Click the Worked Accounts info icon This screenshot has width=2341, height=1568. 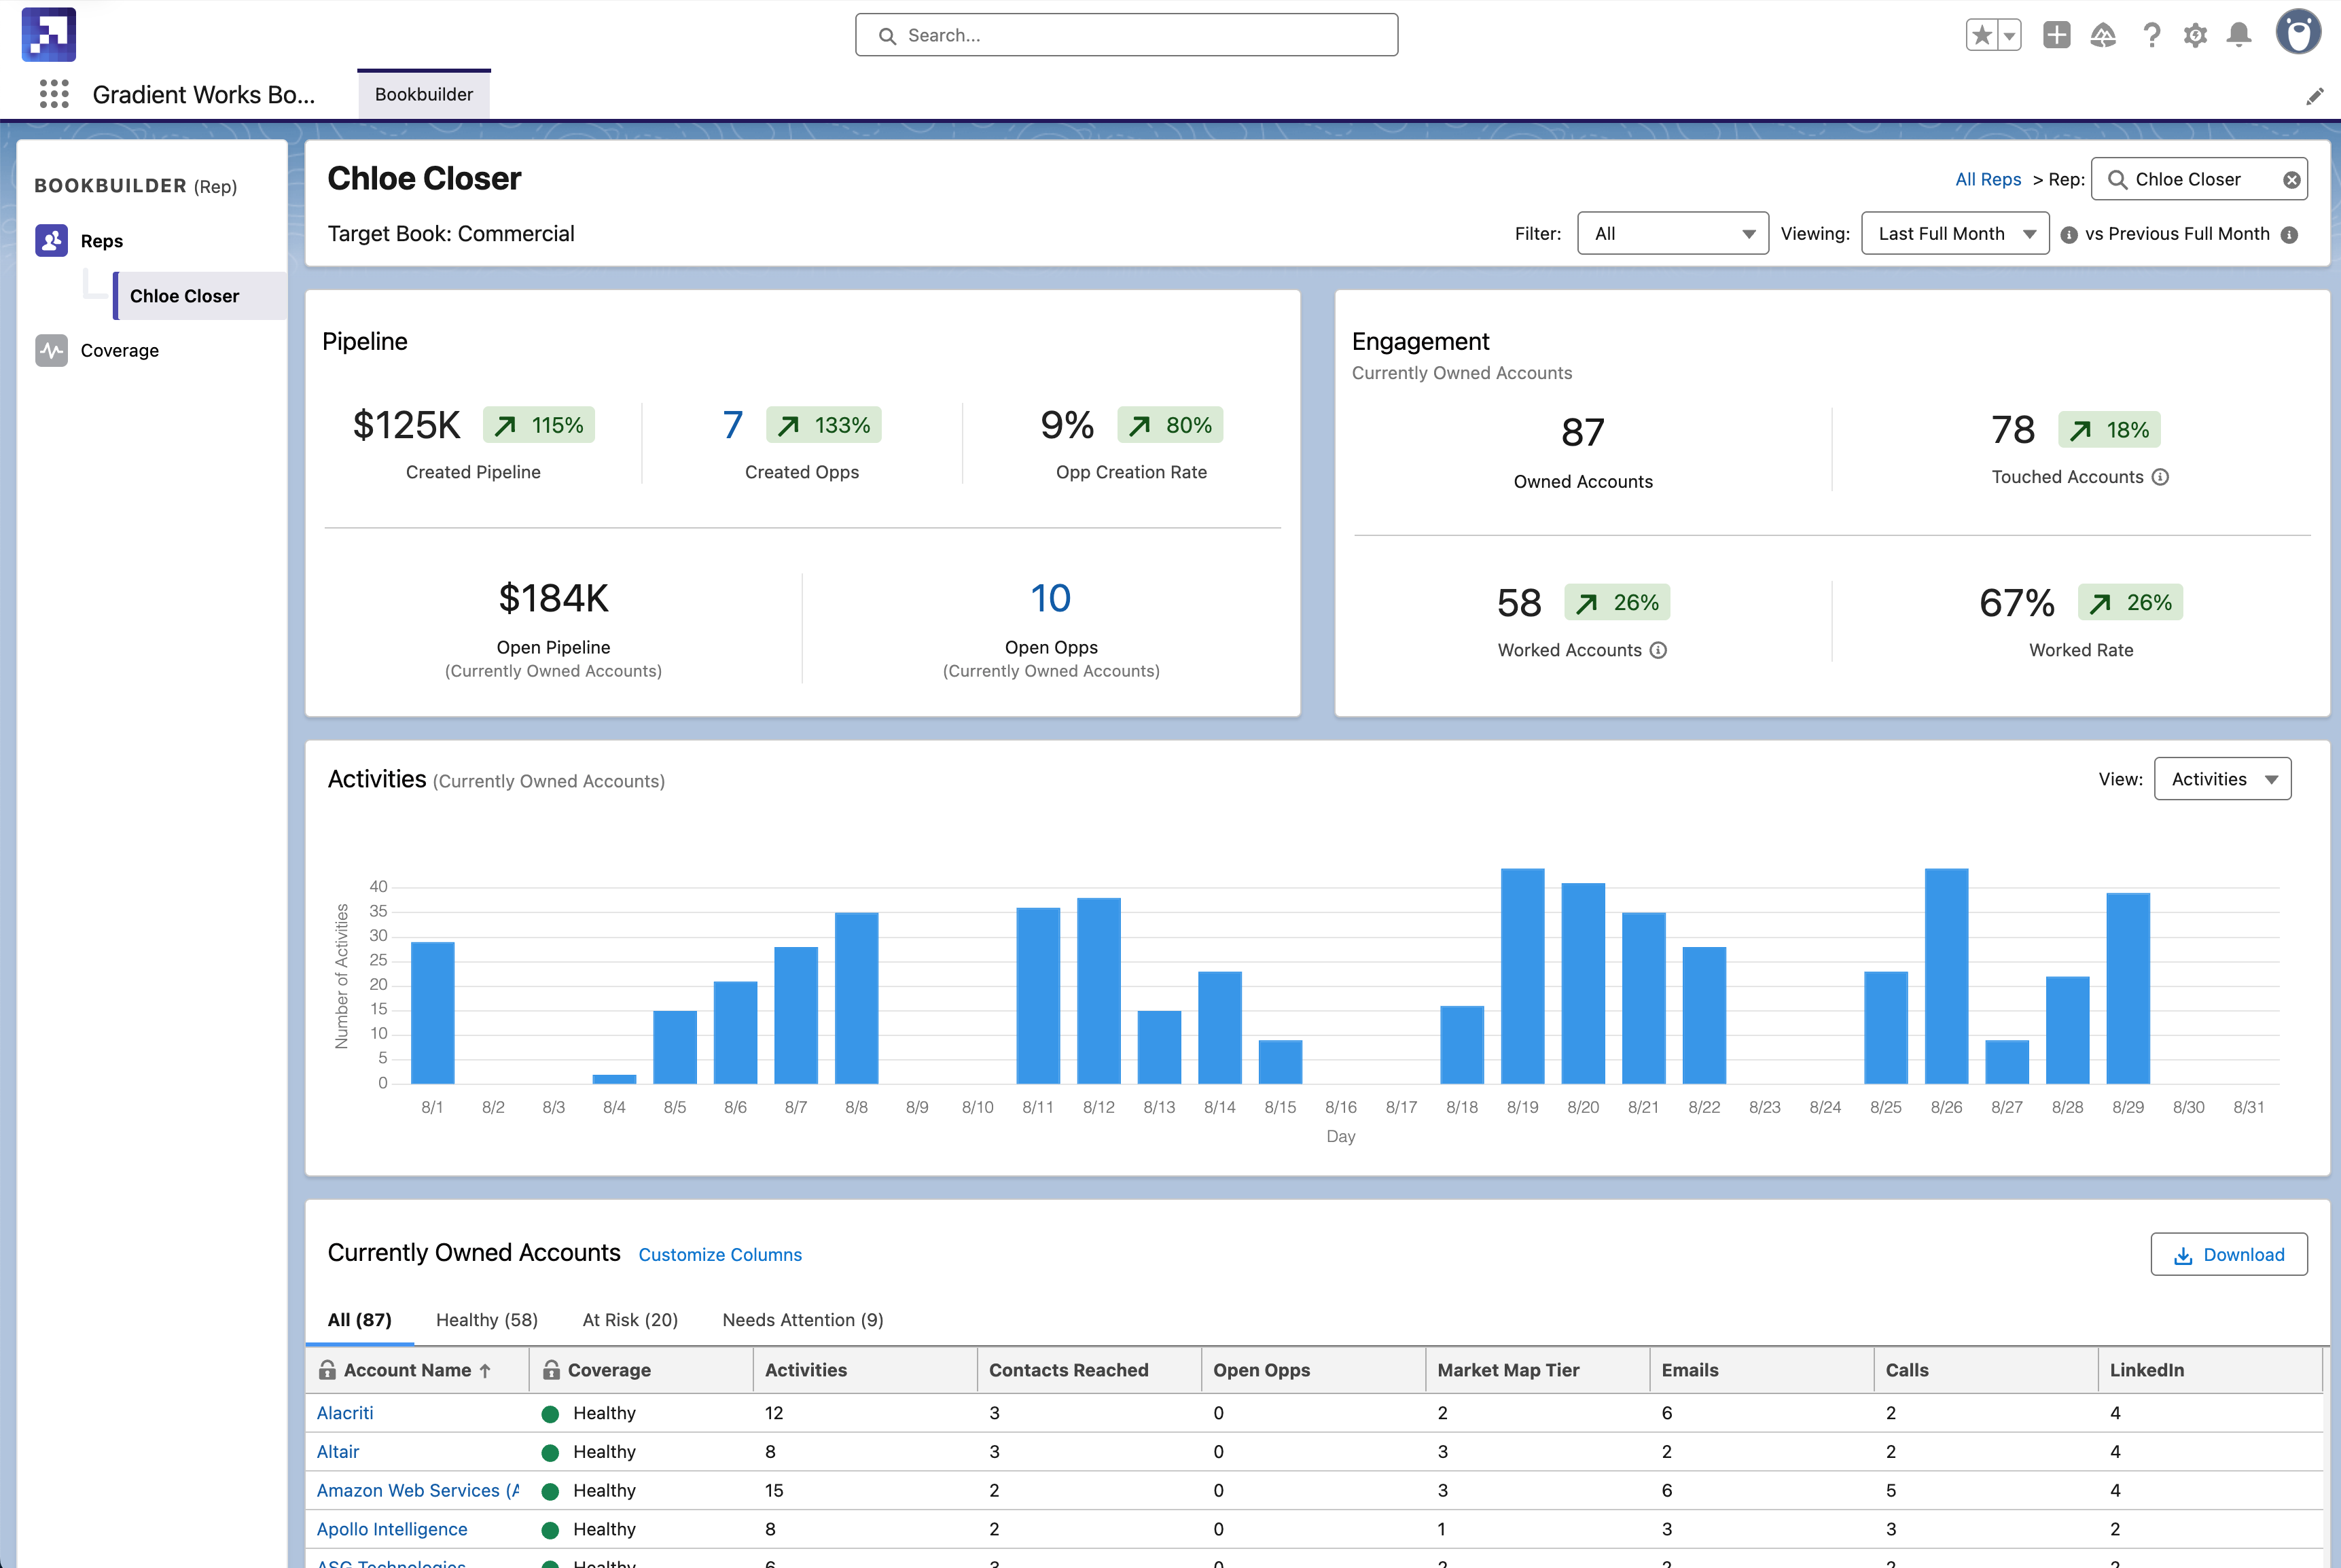(1658, 650)
